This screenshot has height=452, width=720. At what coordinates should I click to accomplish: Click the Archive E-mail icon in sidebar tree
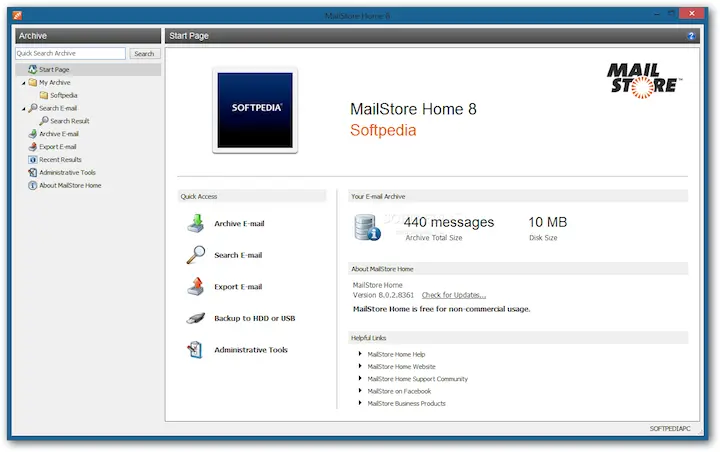pyautogui.click(x=32, y=134)
